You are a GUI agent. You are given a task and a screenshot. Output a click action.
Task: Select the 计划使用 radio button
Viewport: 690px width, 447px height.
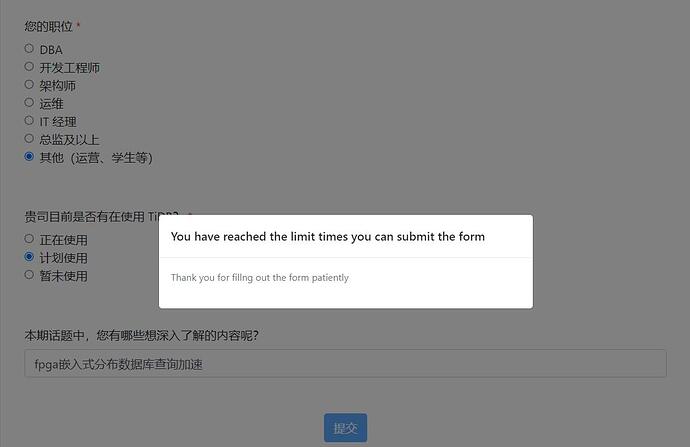[x=29, y=257]
